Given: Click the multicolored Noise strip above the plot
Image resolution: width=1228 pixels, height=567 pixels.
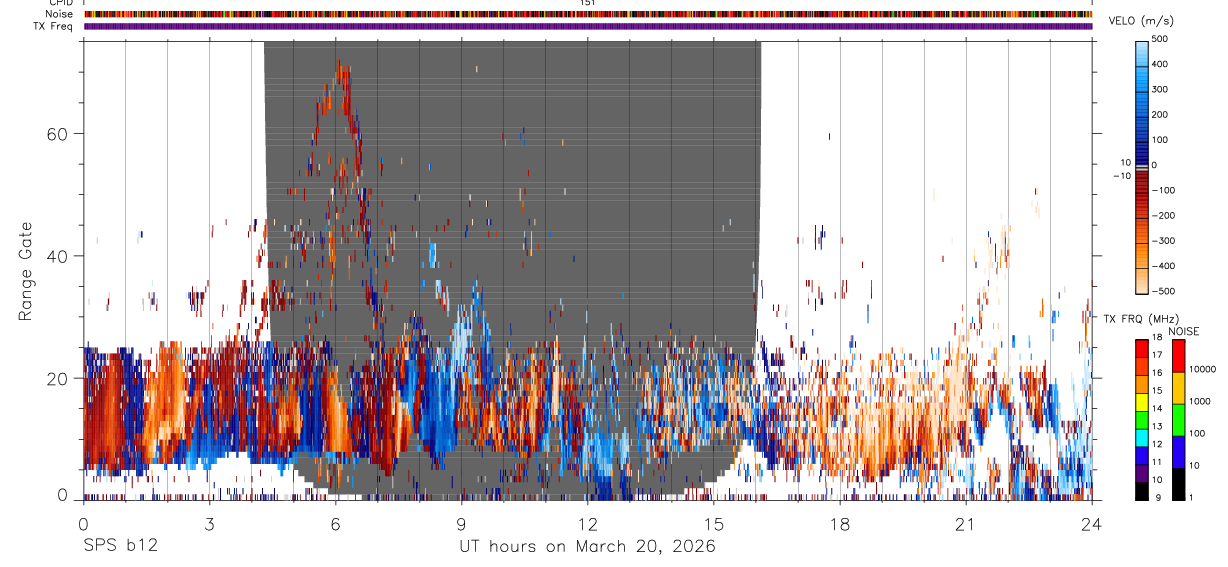Looking at the screenshot, I should click(588, 14).
